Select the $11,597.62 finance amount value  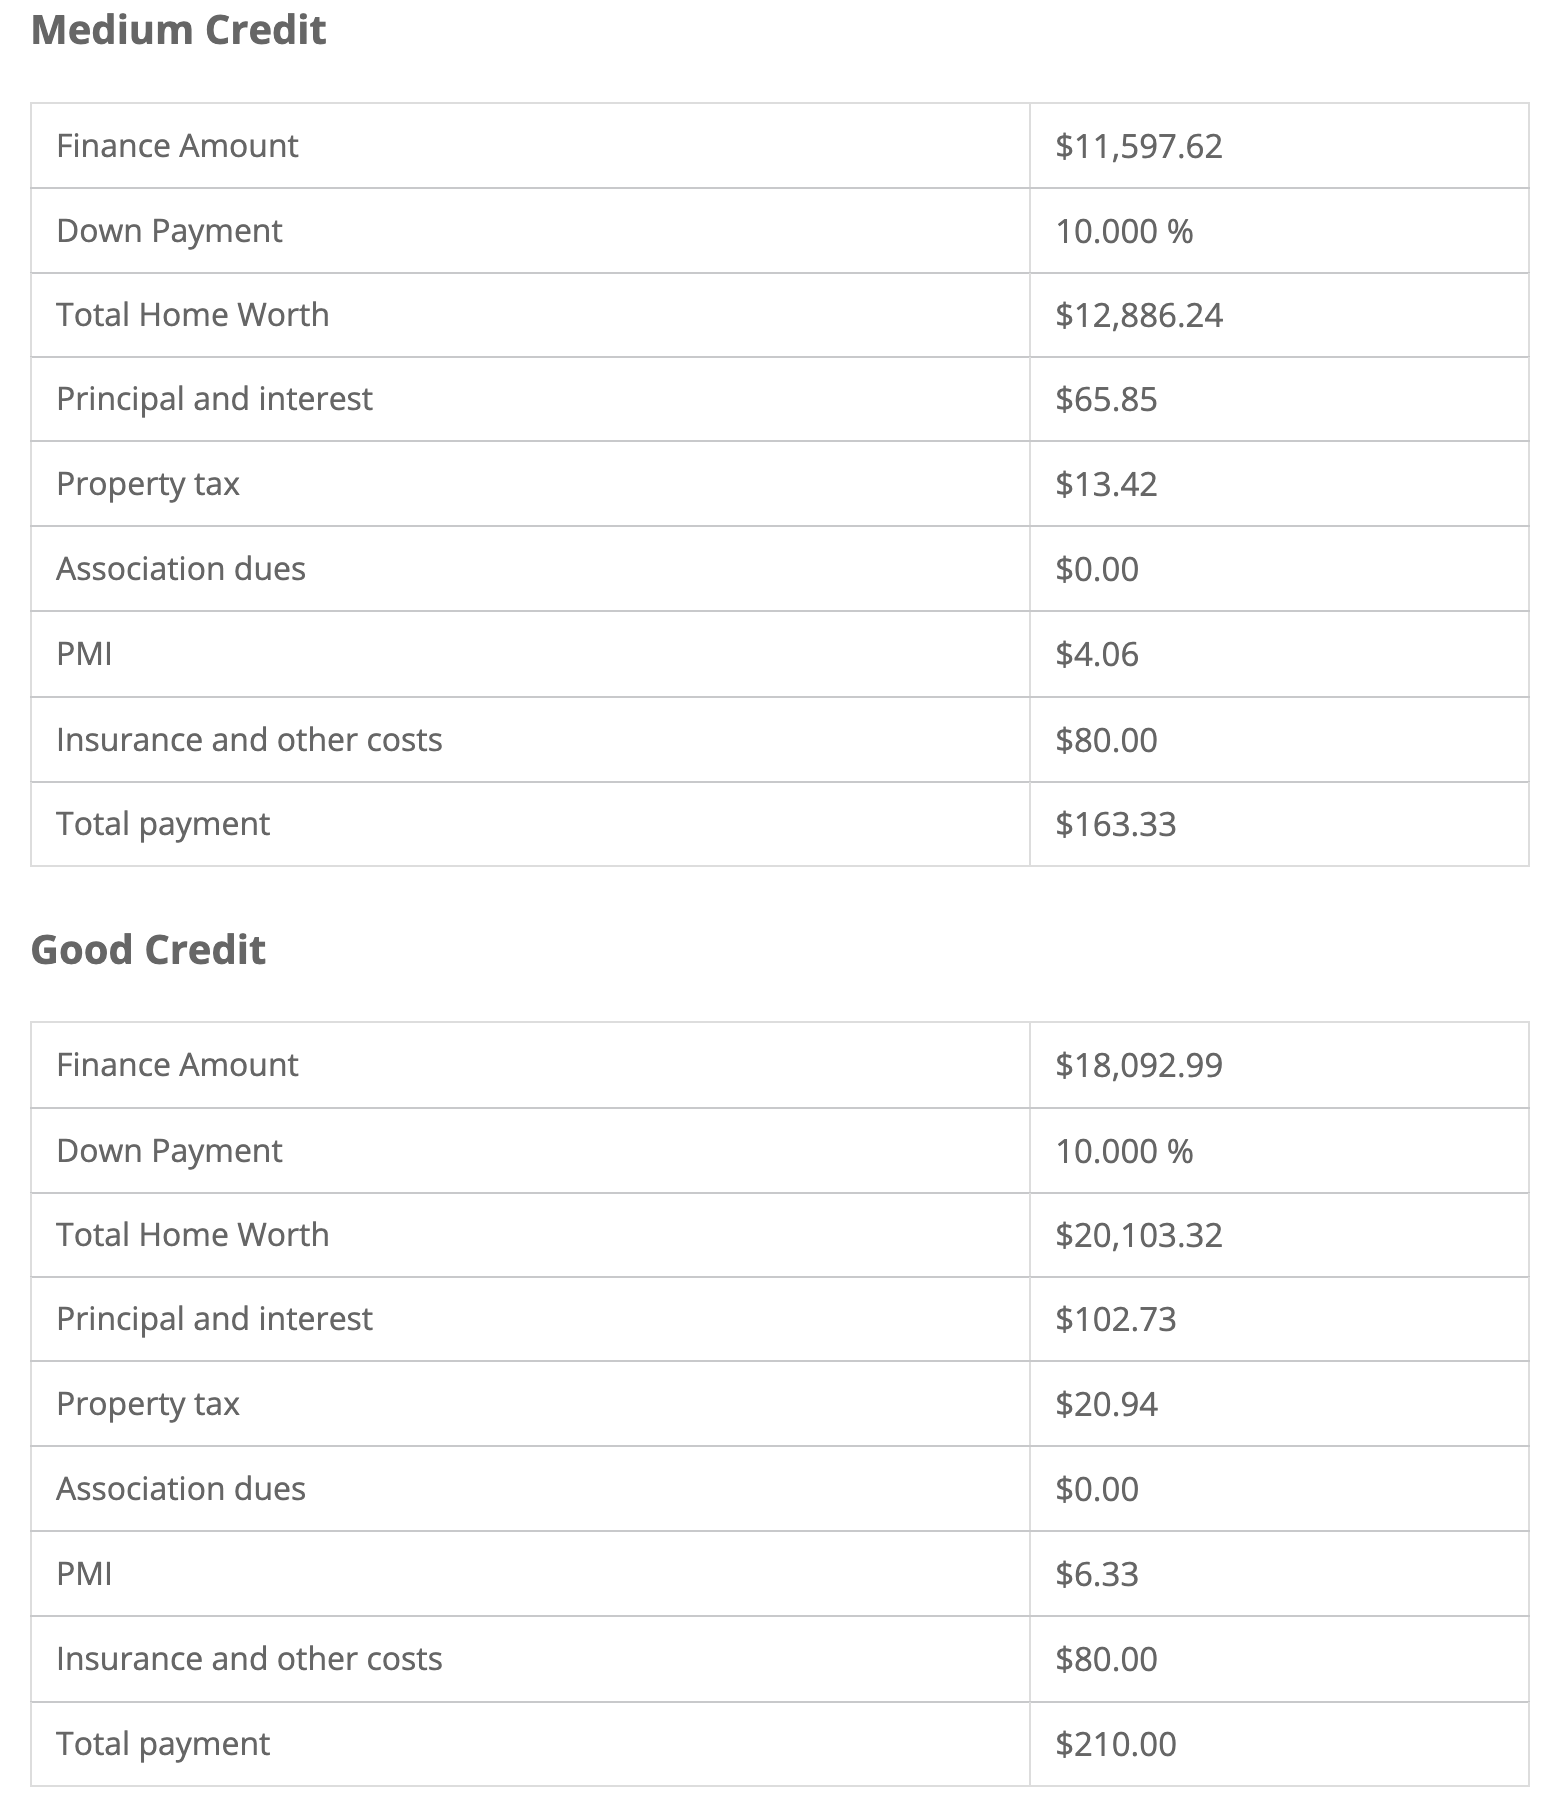click(x=1139, y=147)
